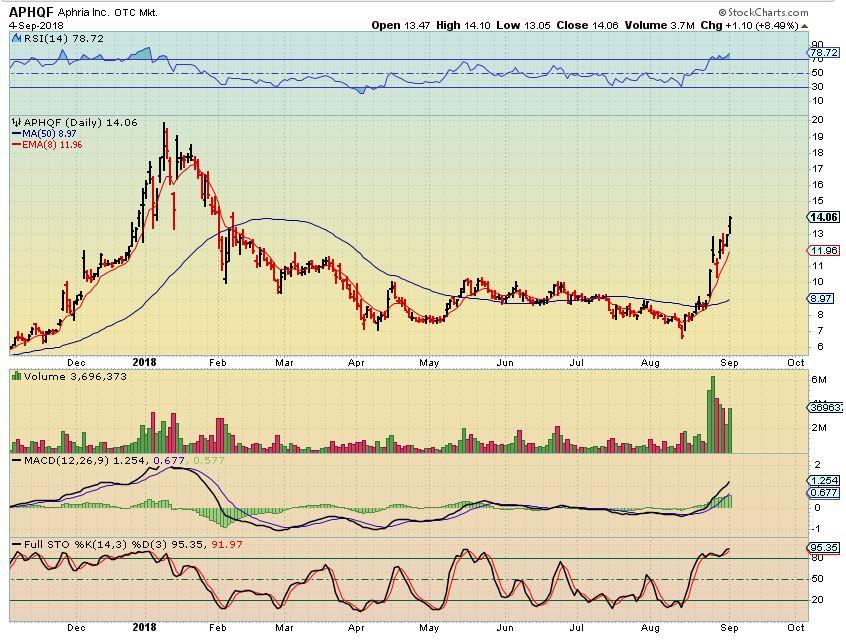Click the MACD(12,26,9) 1.254 legend

(x=78, y=460)
